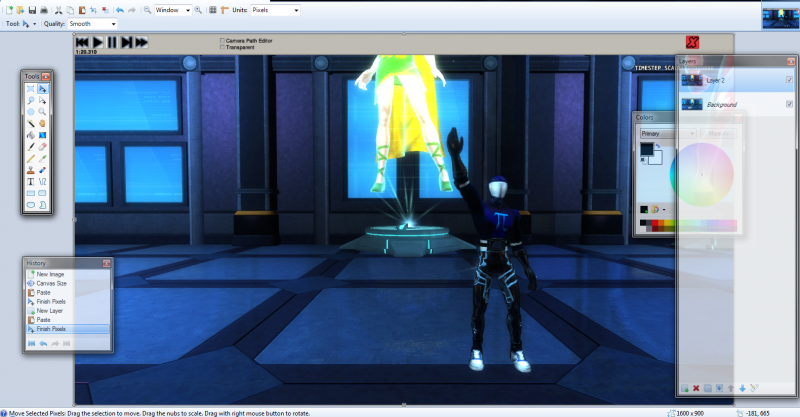Select the Pan hand tool
This screenshot has height=417, width=800.
[42, 124]
